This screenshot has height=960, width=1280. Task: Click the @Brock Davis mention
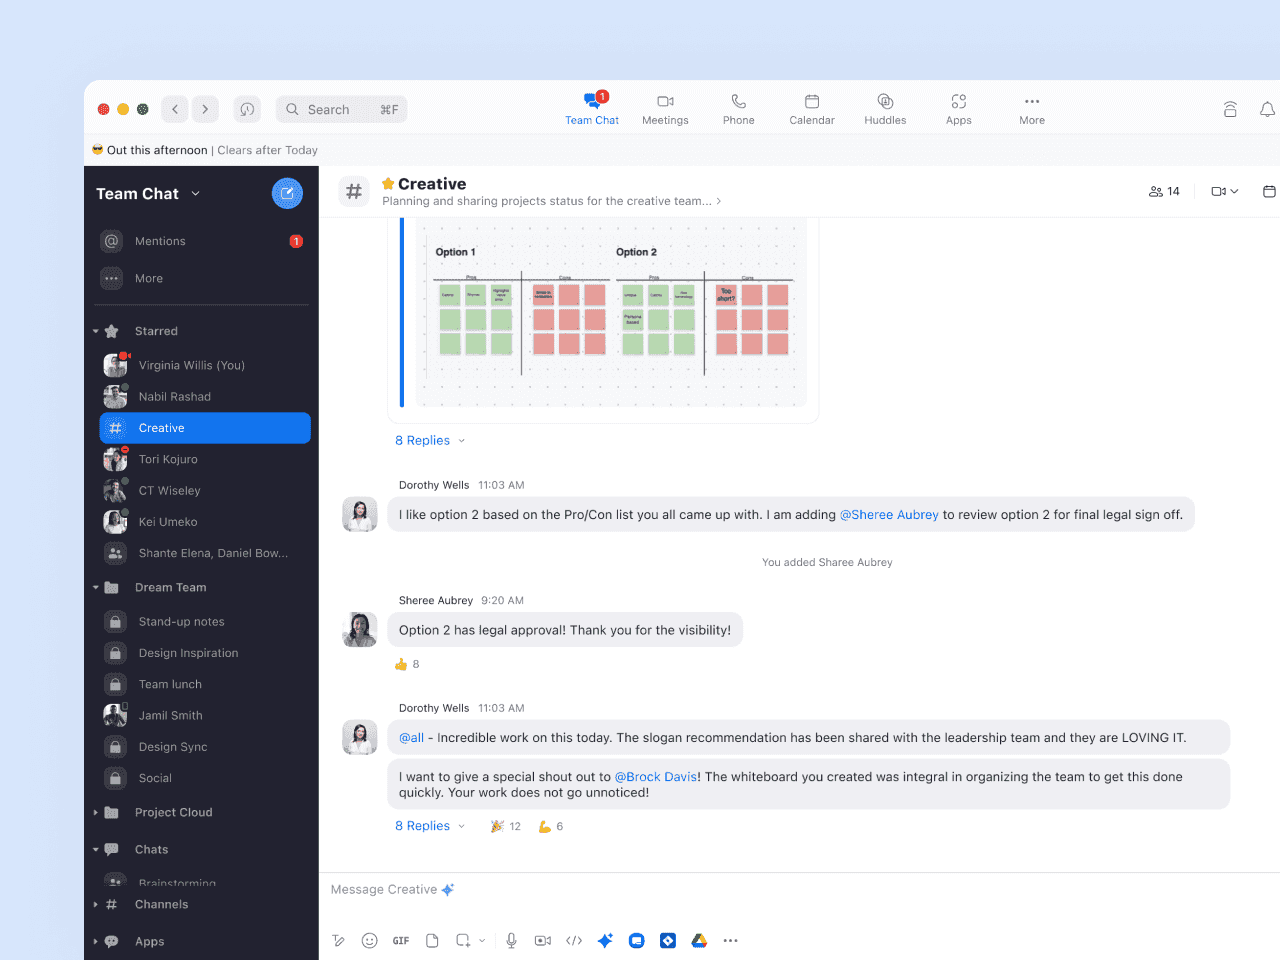(x=656, y=776)
